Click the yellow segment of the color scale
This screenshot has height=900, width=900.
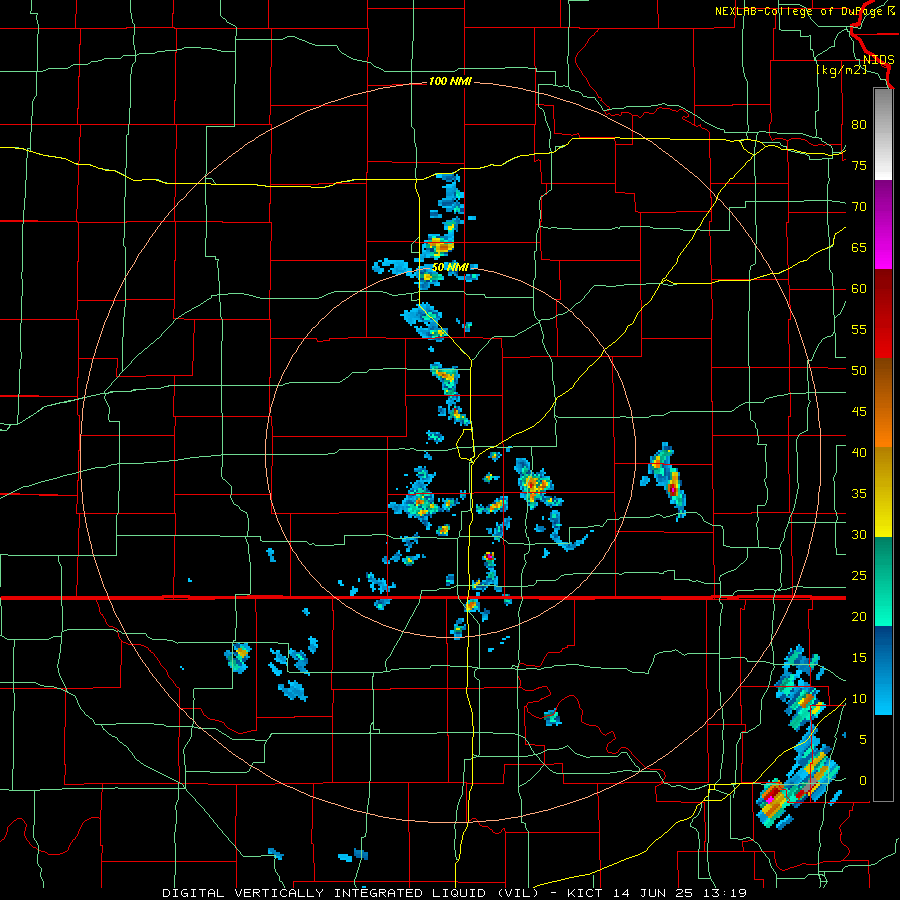[883, 492]
